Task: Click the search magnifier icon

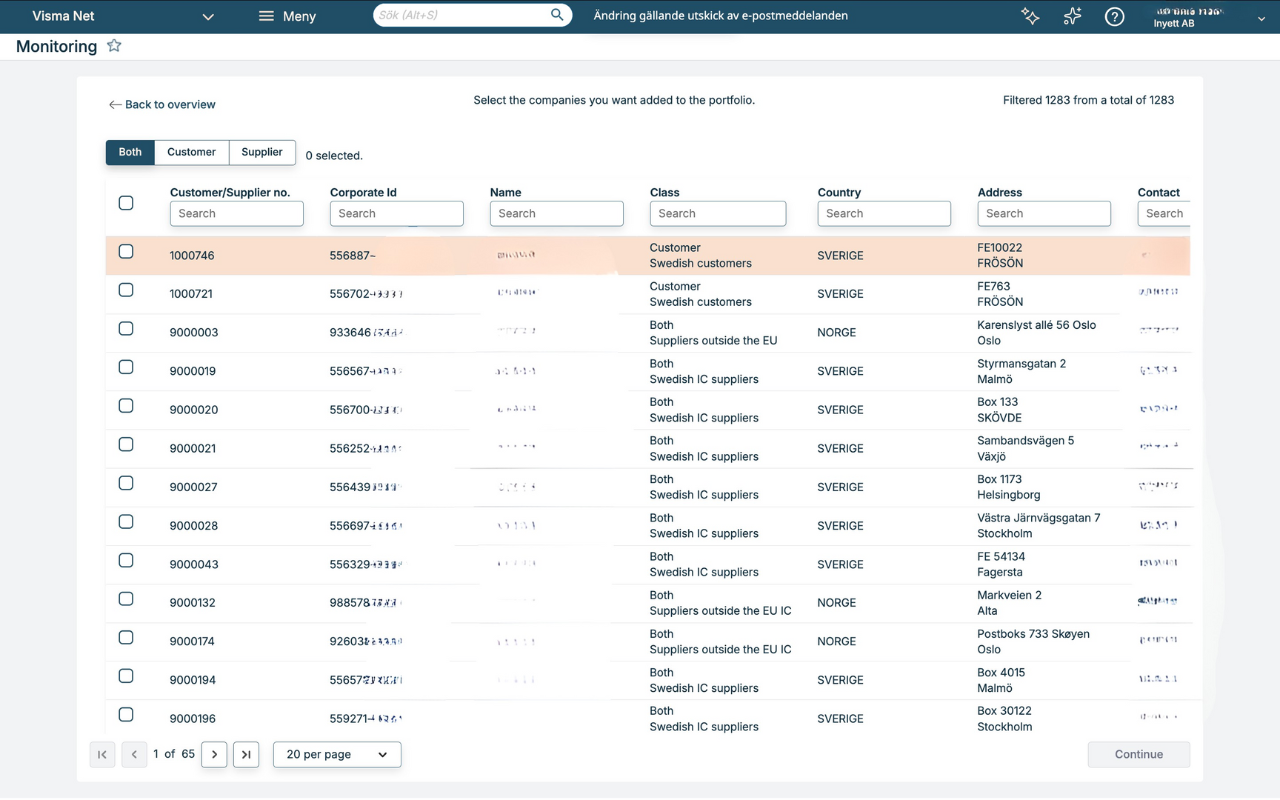Action: click(x=557, y=15)
